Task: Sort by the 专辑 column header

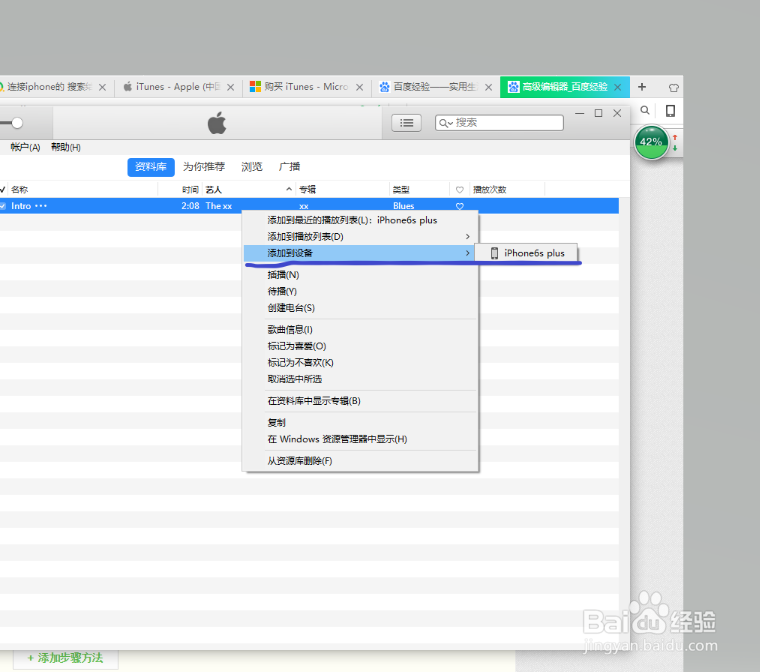Action: coord(307,190)
